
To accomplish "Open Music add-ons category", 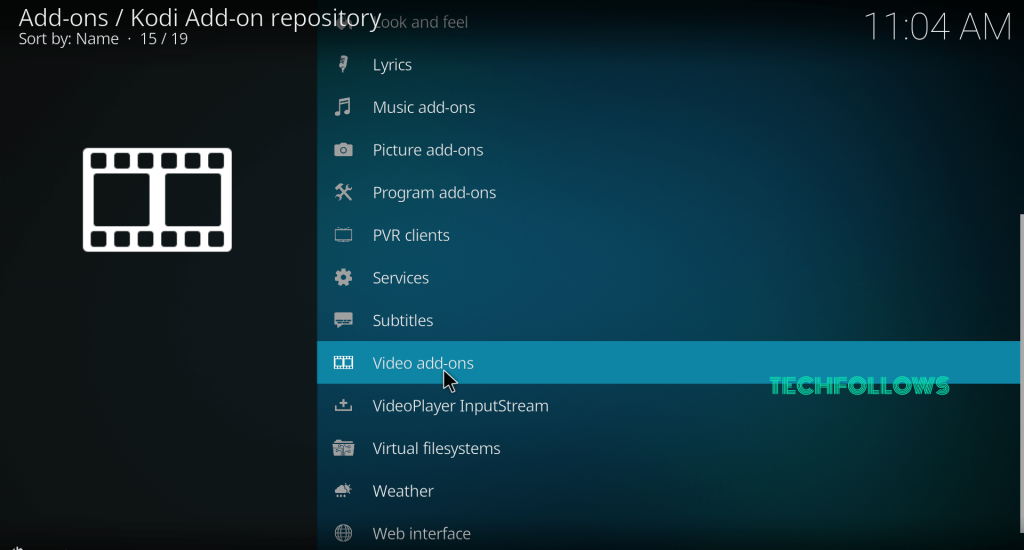I will (x=668, y=107).
